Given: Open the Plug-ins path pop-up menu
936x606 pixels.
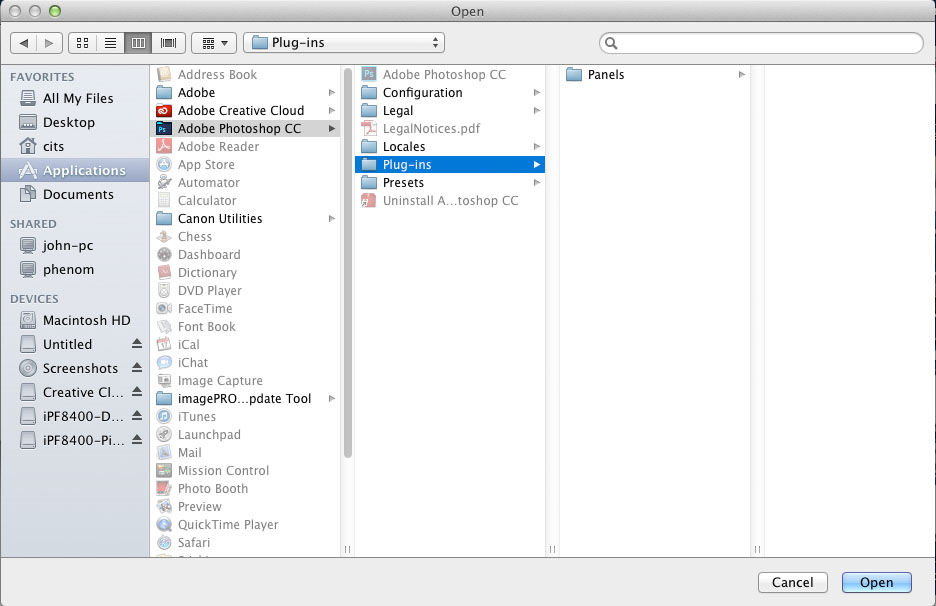Looking at the screenshot, I should pos(344,42).
